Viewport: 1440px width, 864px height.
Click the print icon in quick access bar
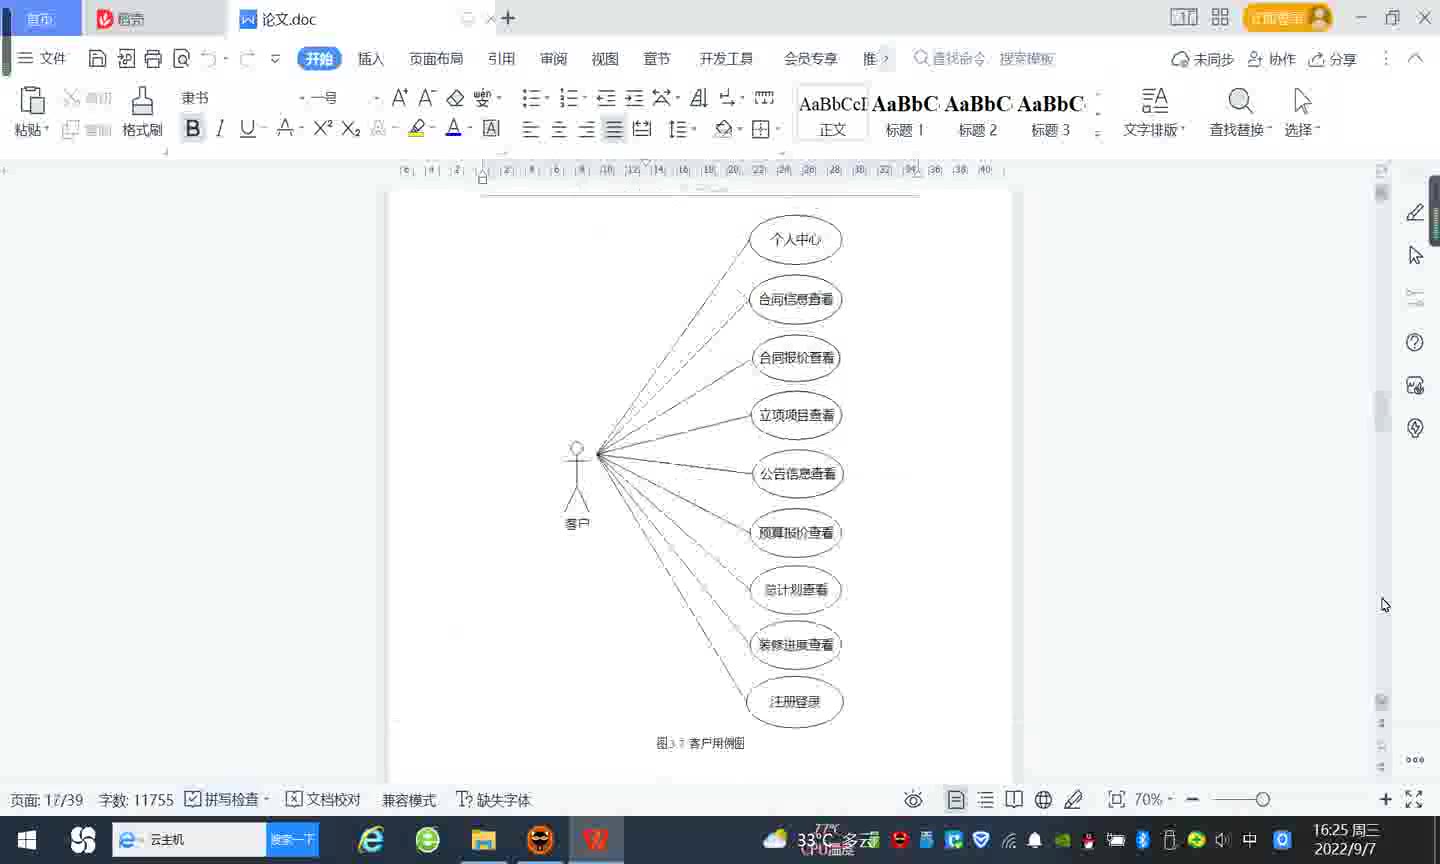153,59
